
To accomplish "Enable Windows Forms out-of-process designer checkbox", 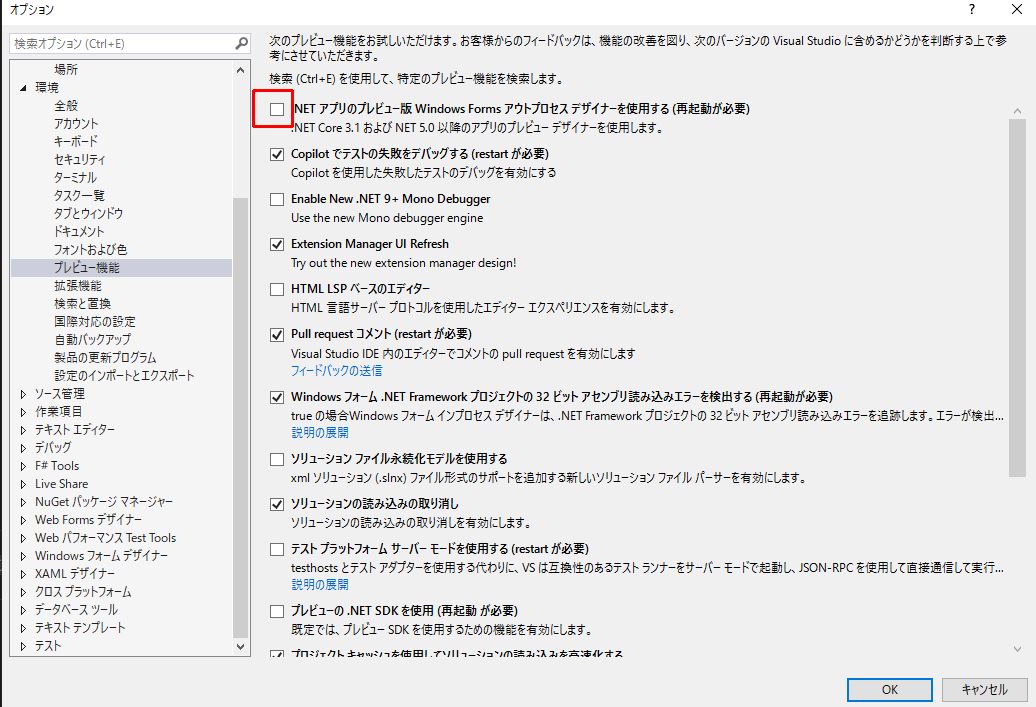I will click(277, 109).
